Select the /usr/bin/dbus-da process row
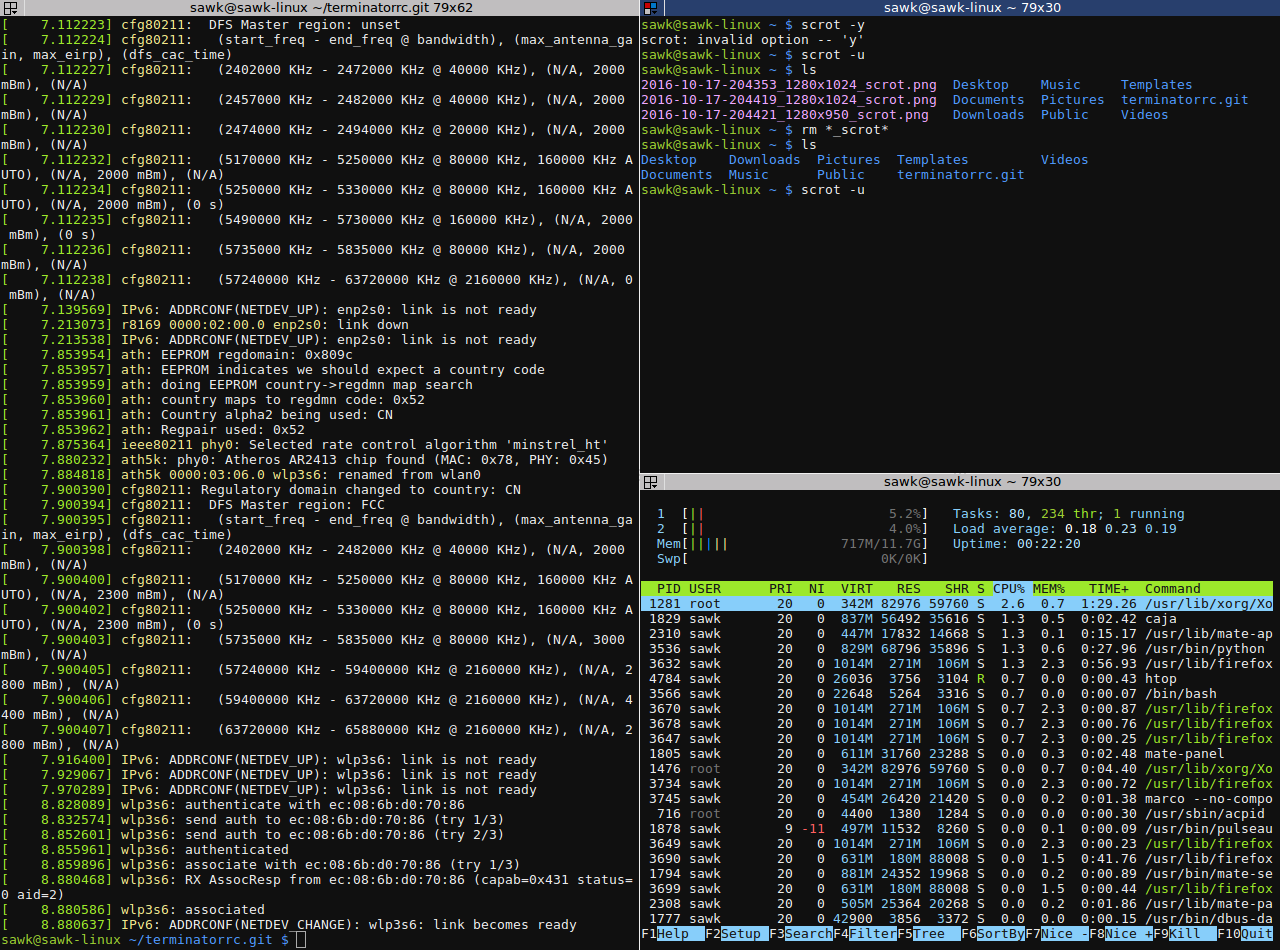Viewport: 1280px width, 950px height. click(957, 919)
